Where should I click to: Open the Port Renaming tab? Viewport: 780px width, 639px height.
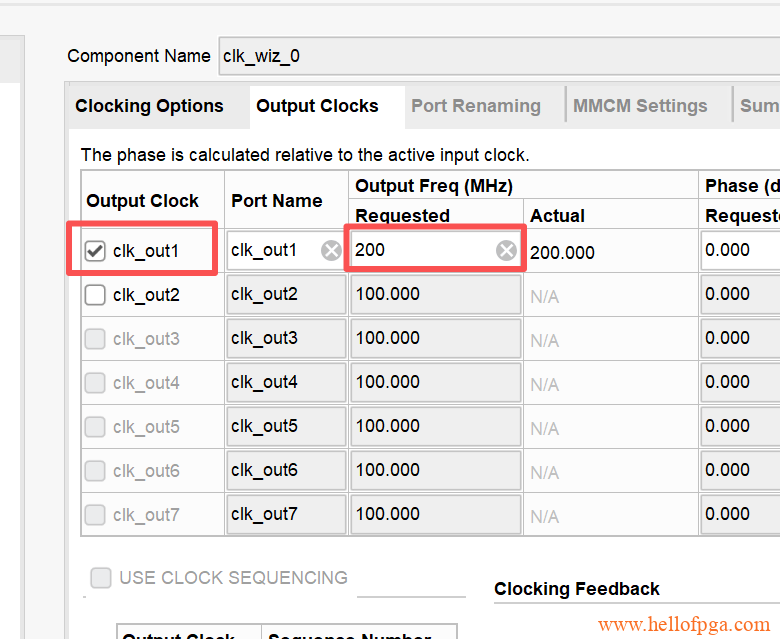click(x=476, y=106)
